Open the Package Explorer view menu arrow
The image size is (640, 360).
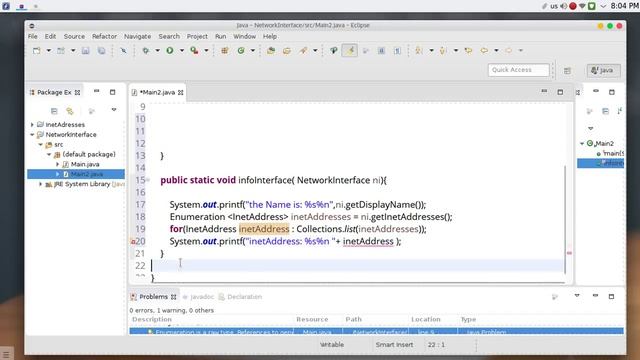point(114,110)
